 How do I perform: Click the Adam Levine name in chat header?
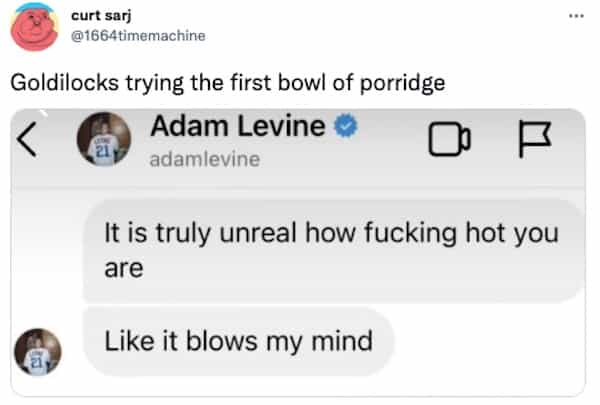[x=237, y=127]
